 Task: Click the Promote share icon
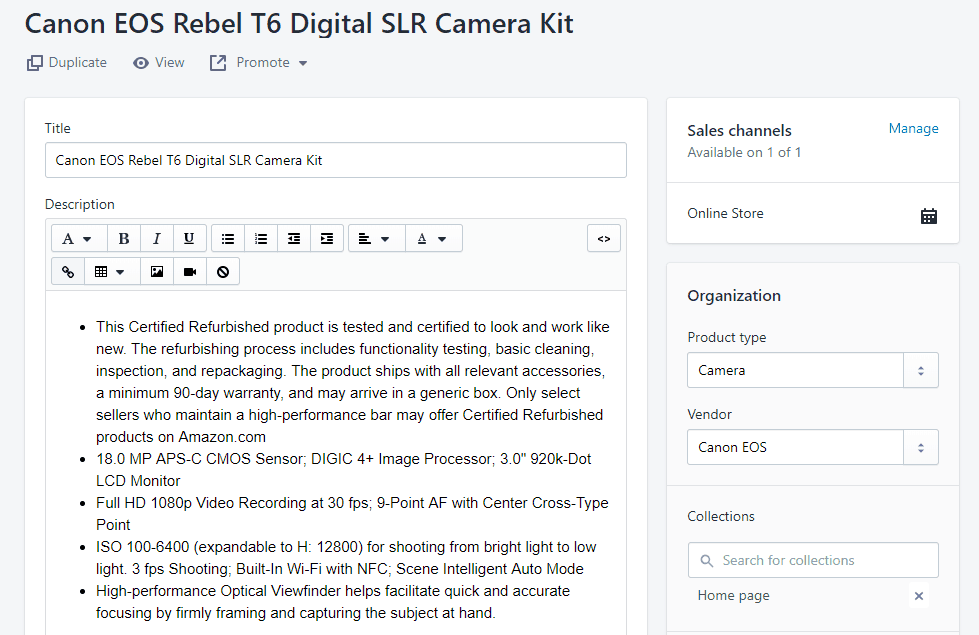(218, 63)
